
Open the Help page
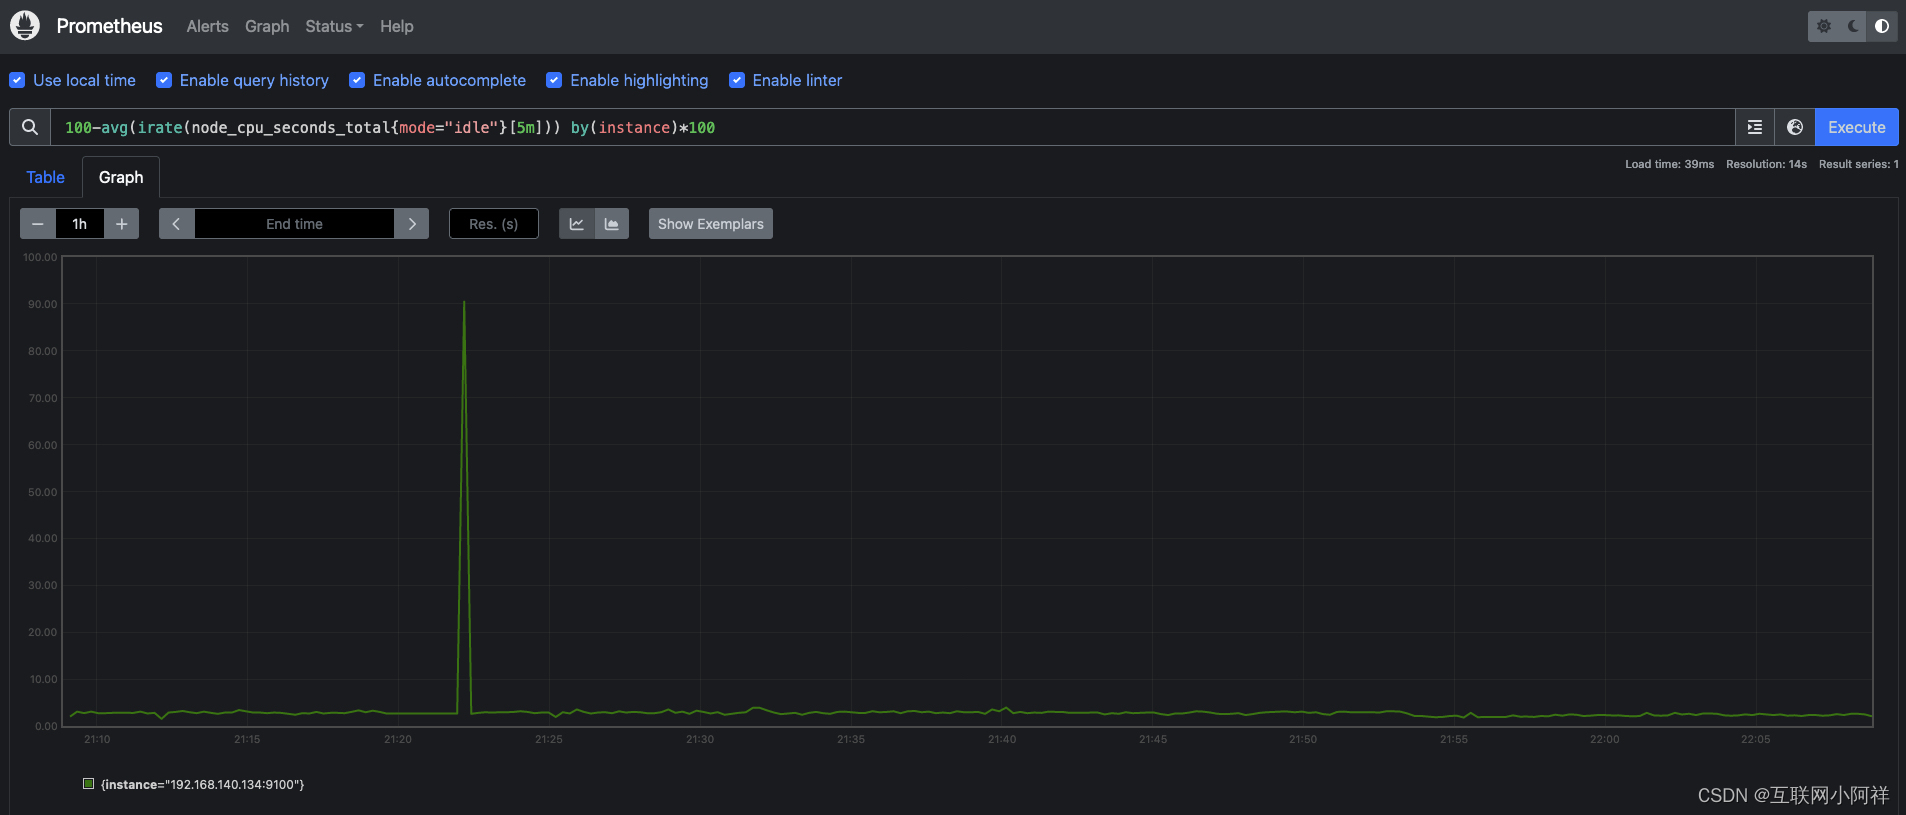tap(396, 26)
